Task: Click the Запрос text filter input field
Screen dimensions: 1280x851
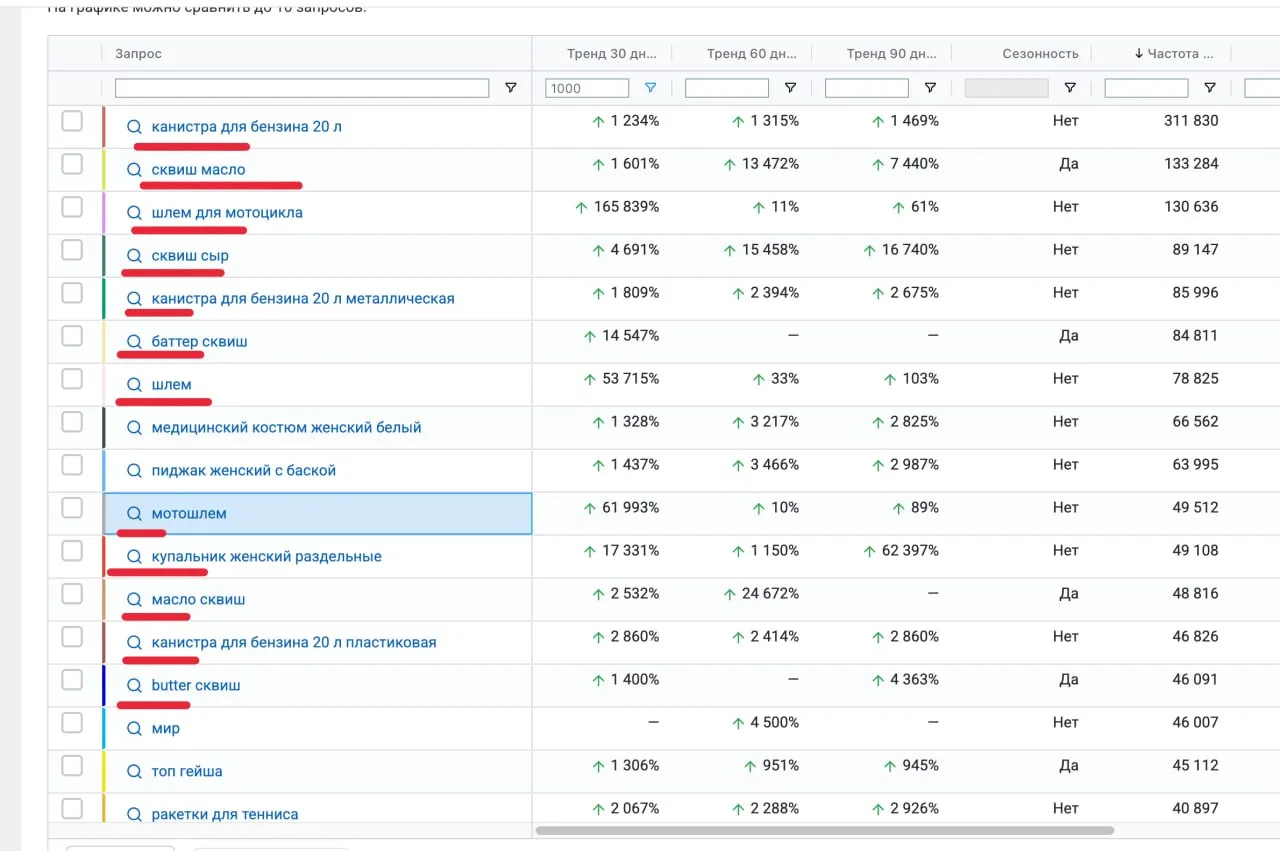Action: (302, 88)
